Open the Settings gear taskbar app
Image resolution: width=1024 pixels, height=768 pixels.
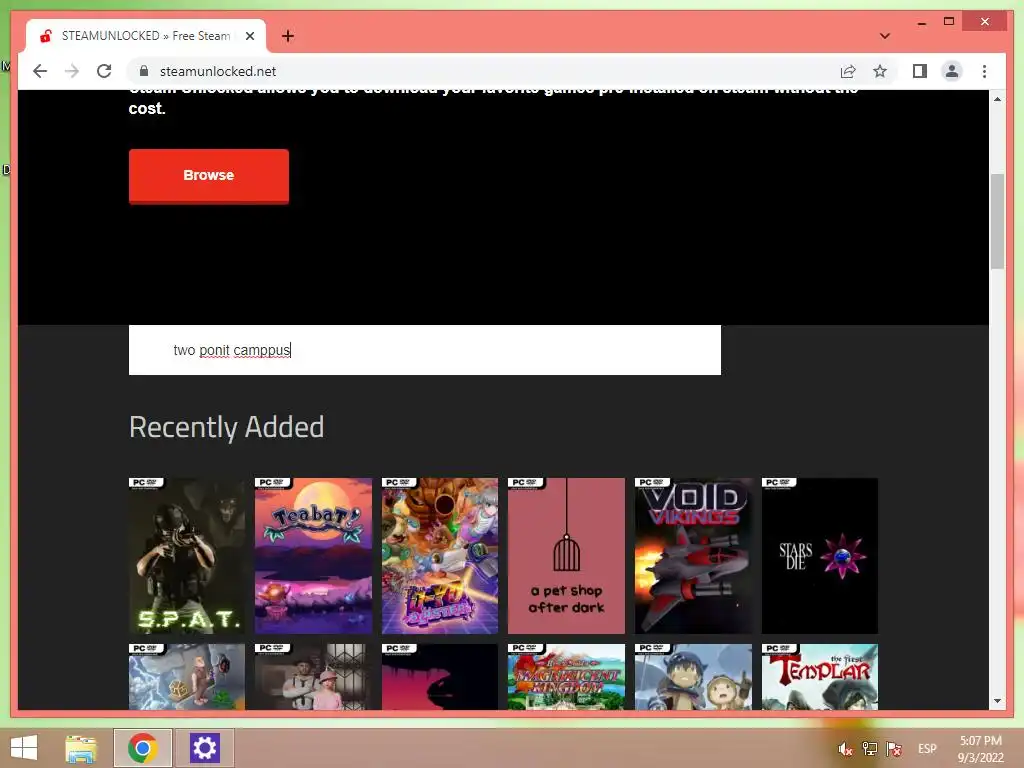tap(204, 748)
